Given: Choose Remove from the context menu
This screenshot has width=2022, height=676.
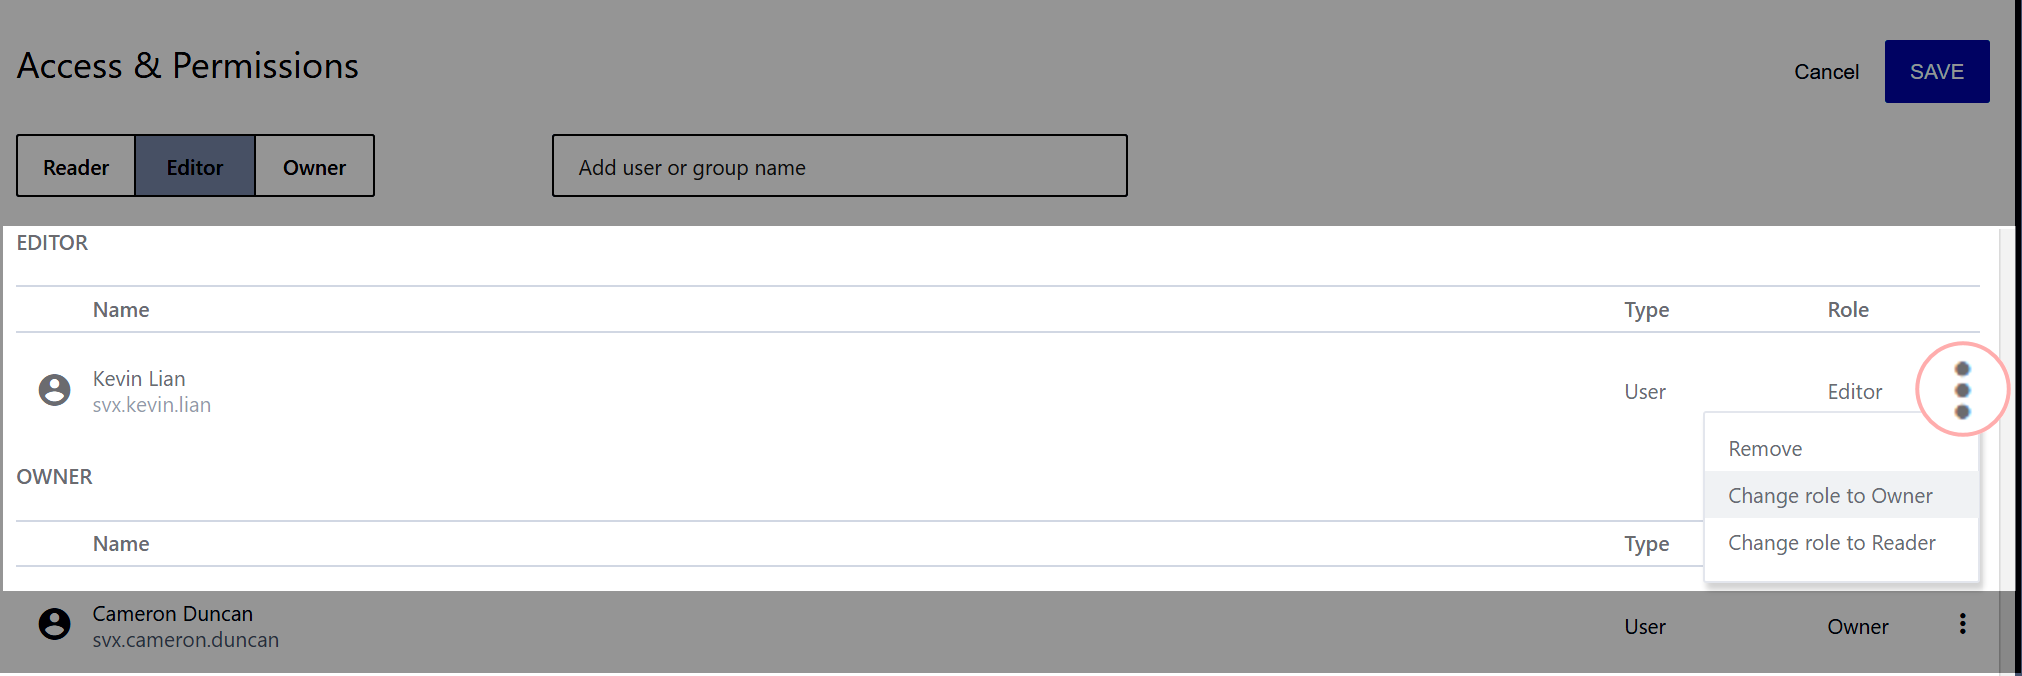Looking at the screenshot, I should coord(1764,448).
